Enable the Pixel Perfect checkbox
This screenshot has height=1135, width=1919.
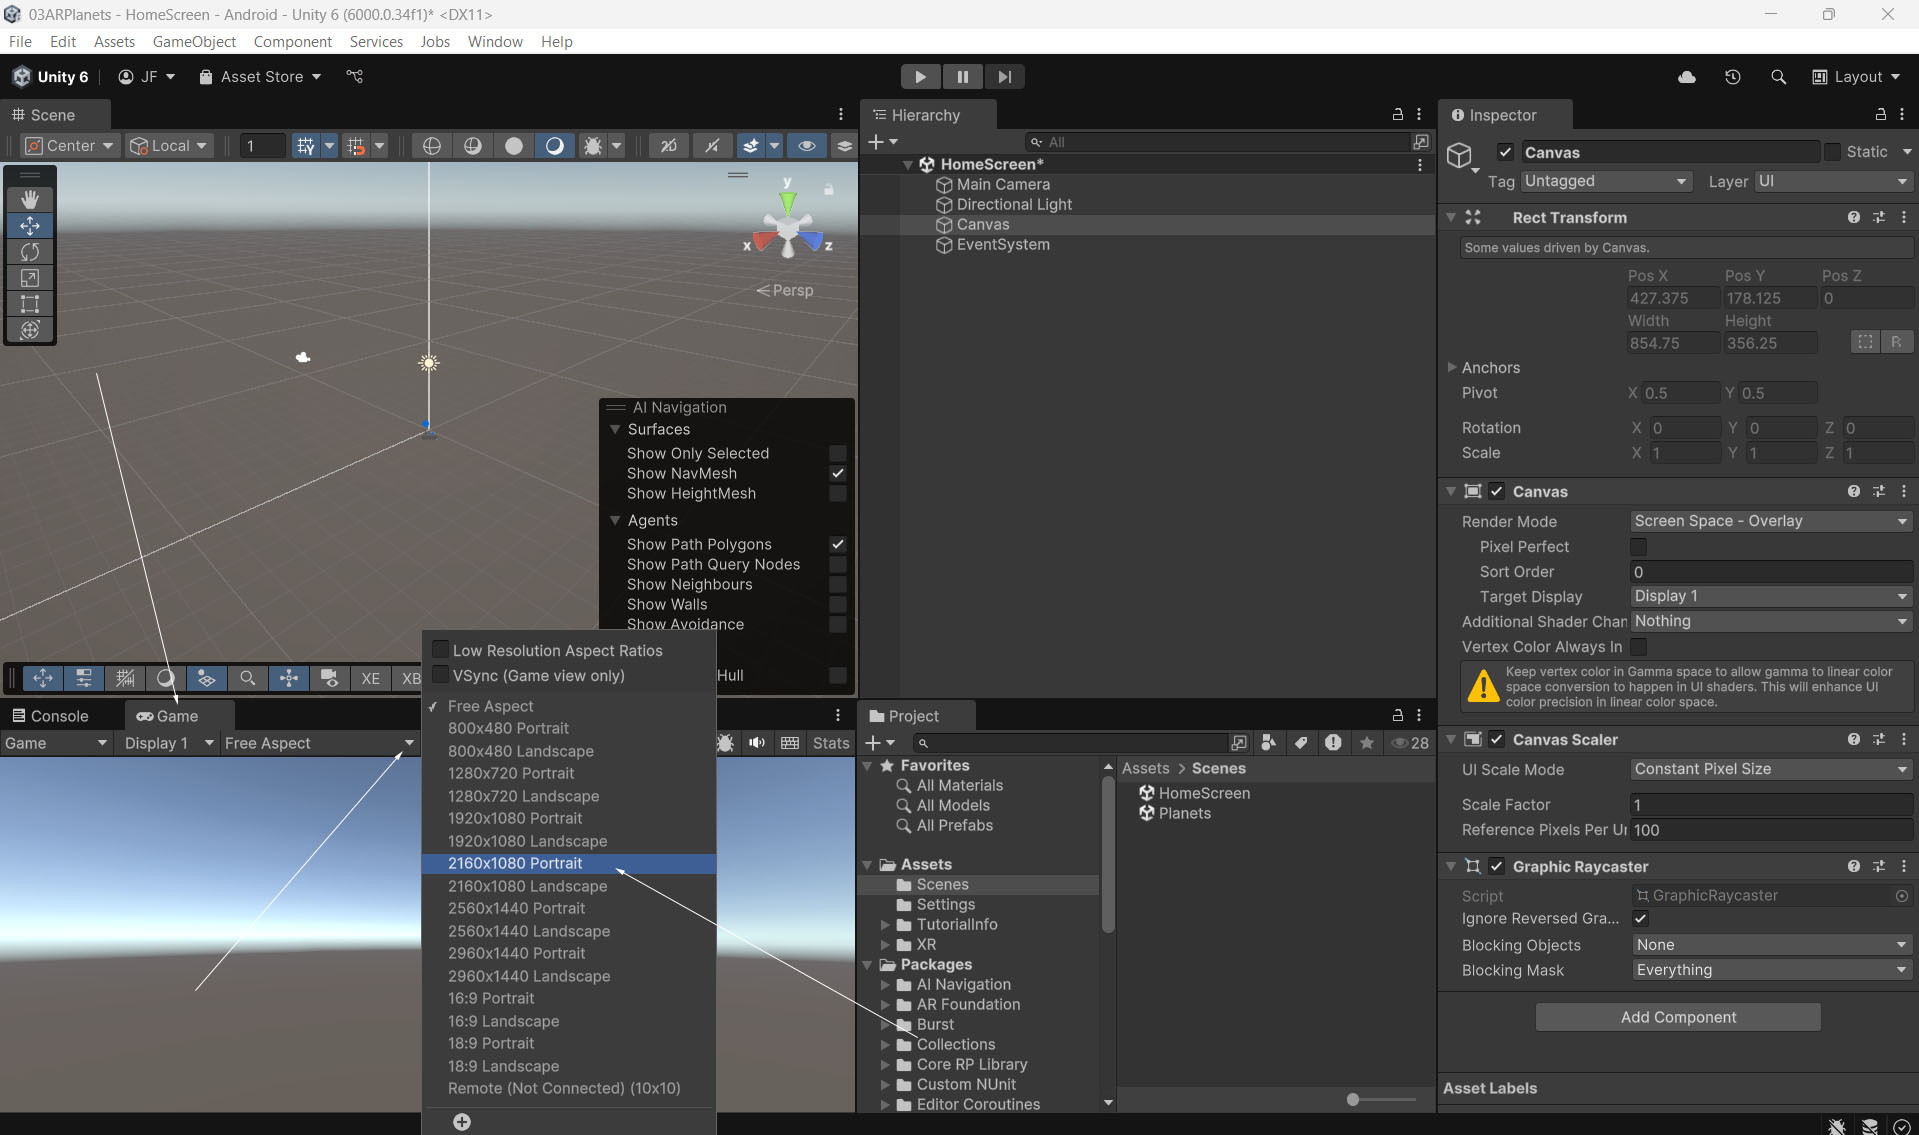coord(1638,547)
